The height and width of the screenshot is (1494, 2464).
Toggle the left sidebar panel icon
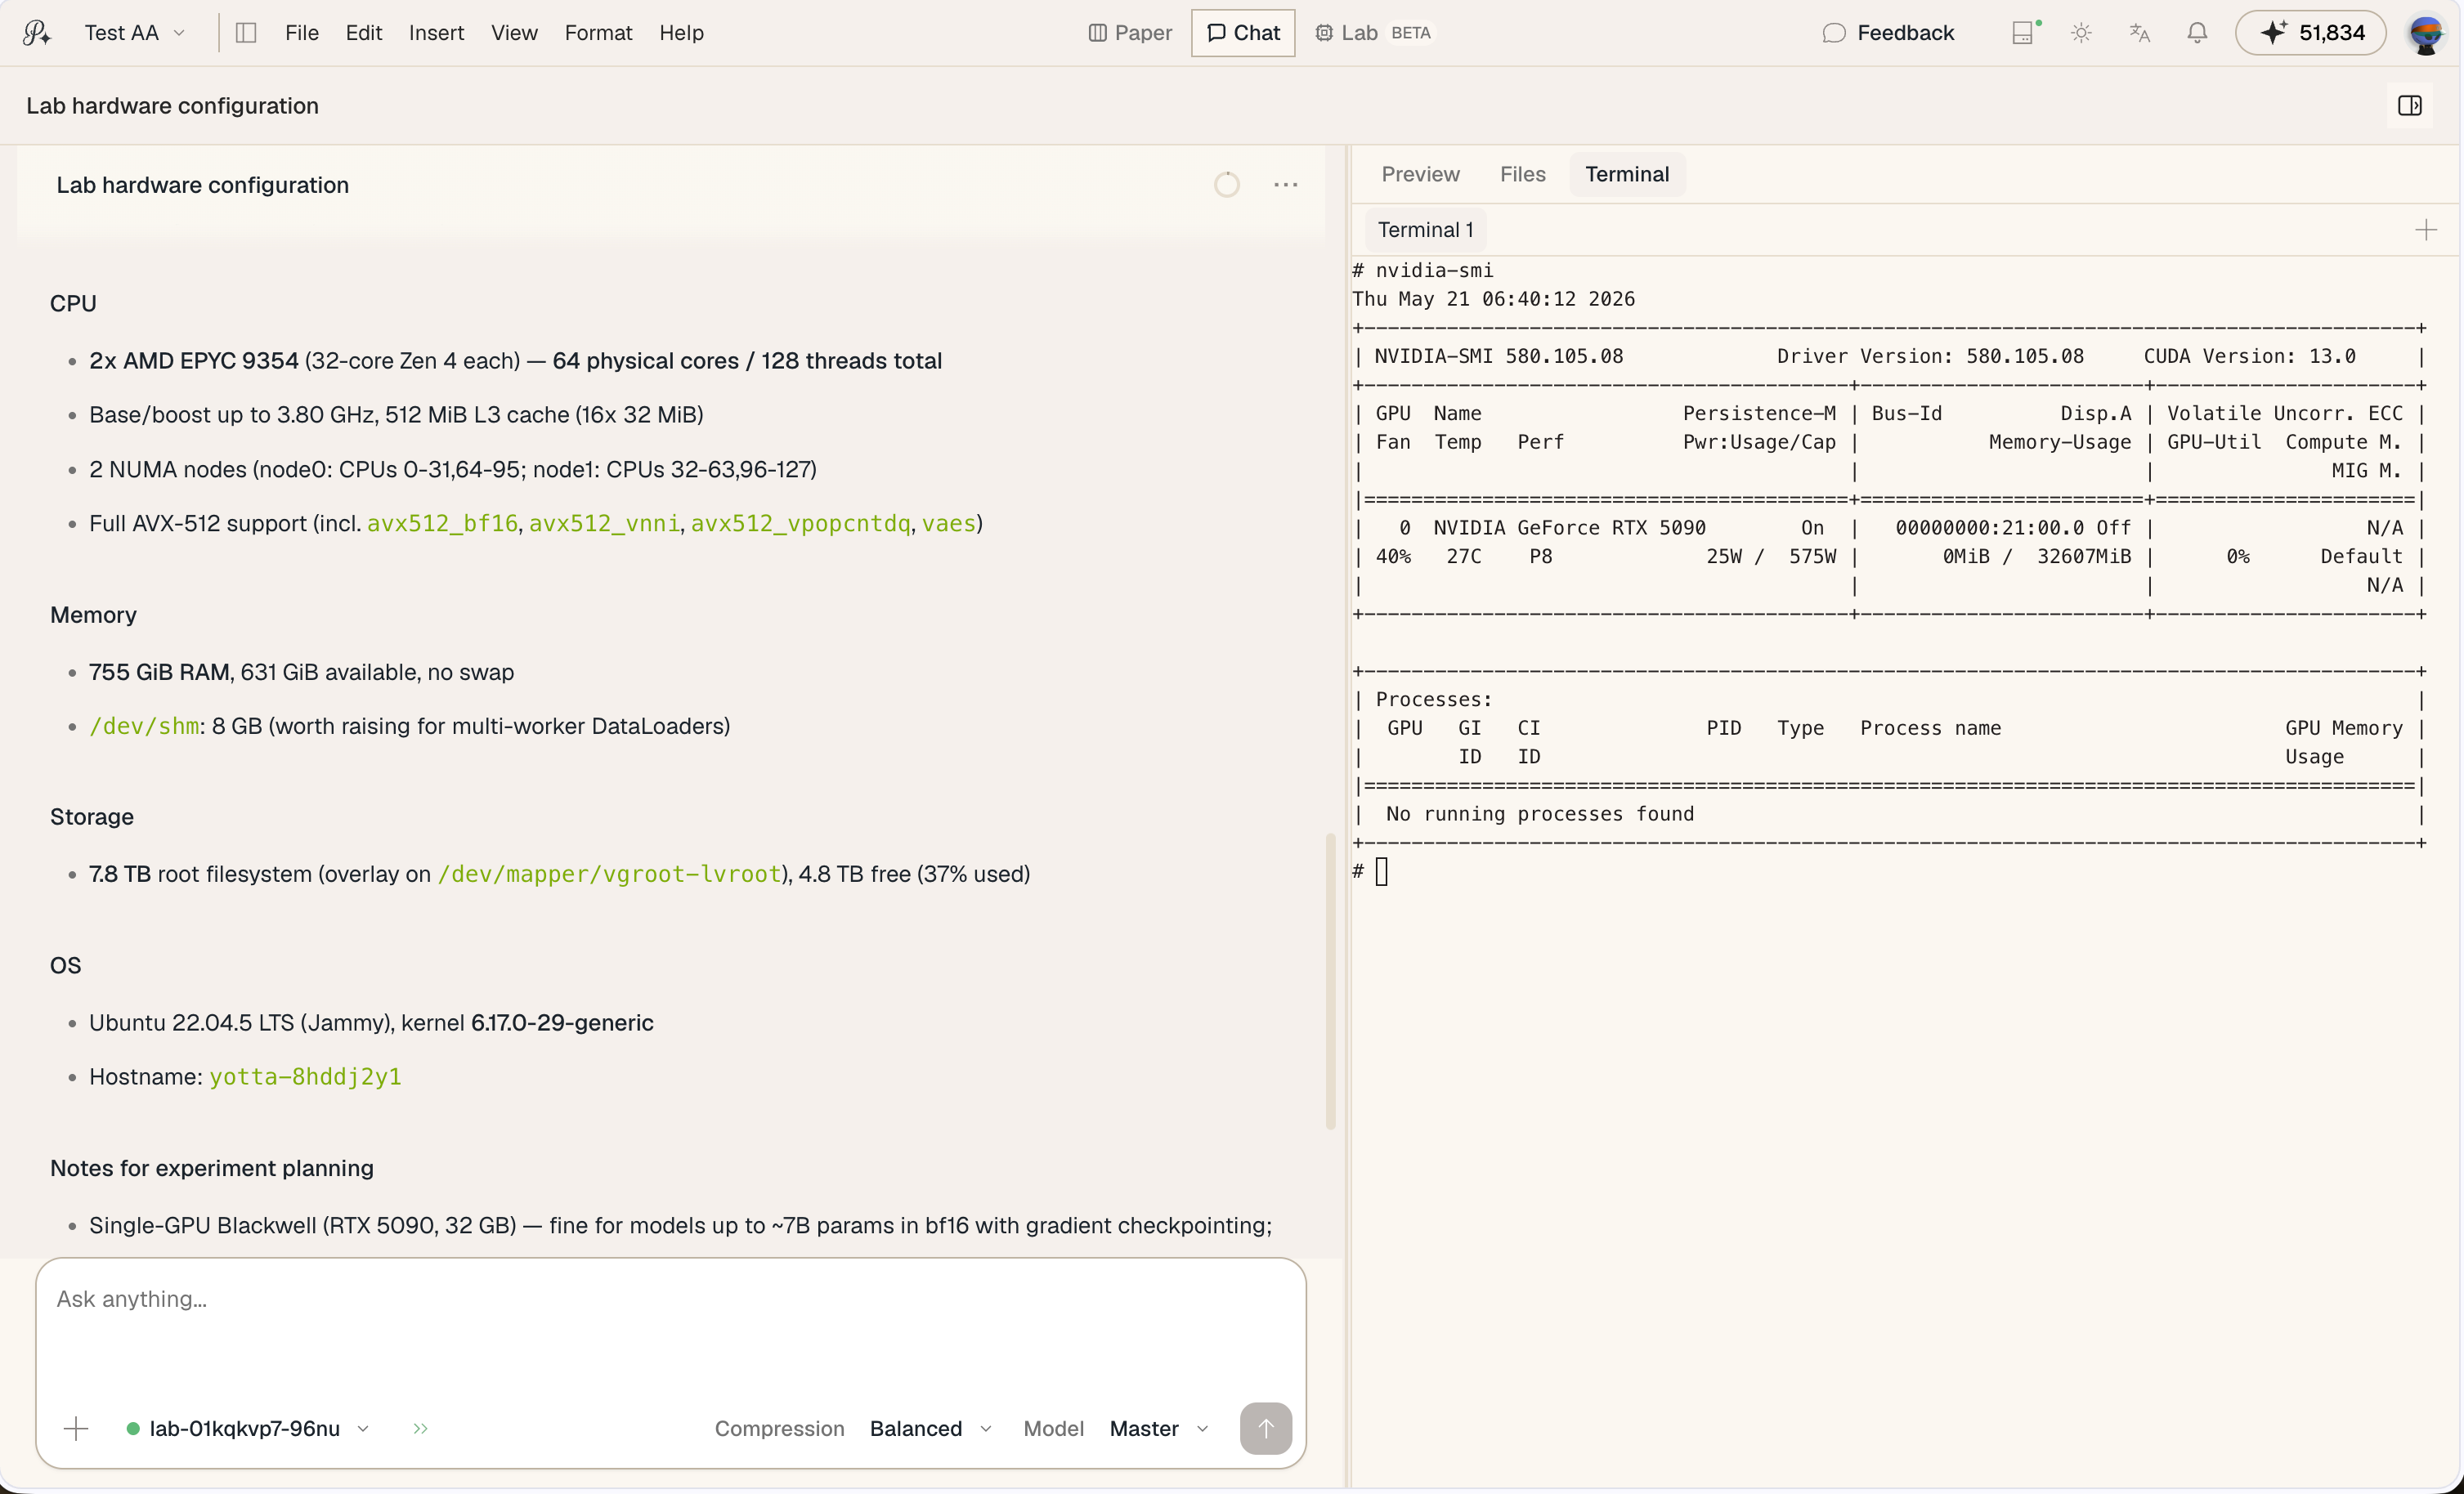click(246, 33)
